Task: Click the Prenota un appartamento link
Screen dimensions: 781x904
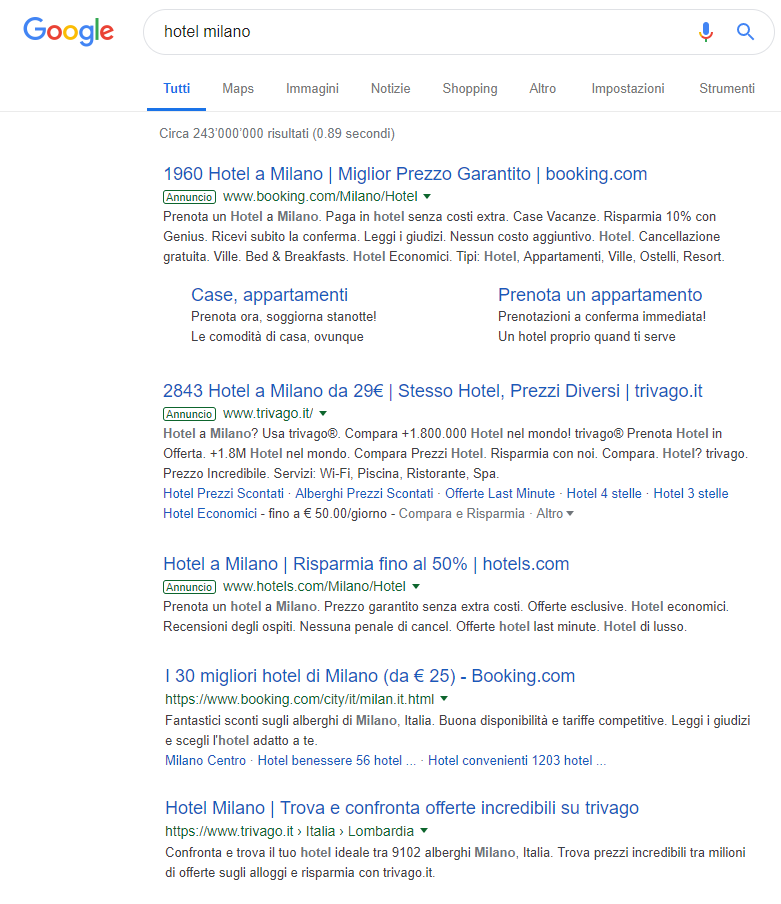Action: click(600, 294)
